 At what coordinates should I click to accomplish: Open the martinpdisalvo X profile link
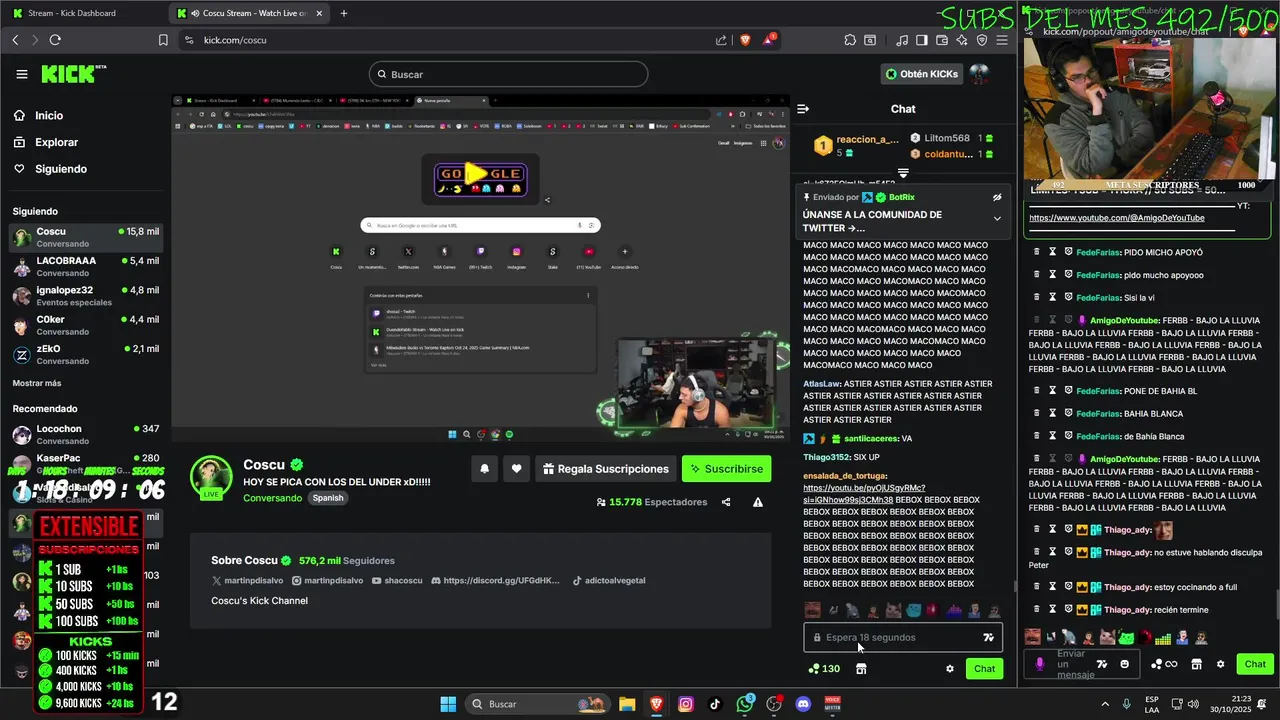pyautogui.click(x=247, y=581)
